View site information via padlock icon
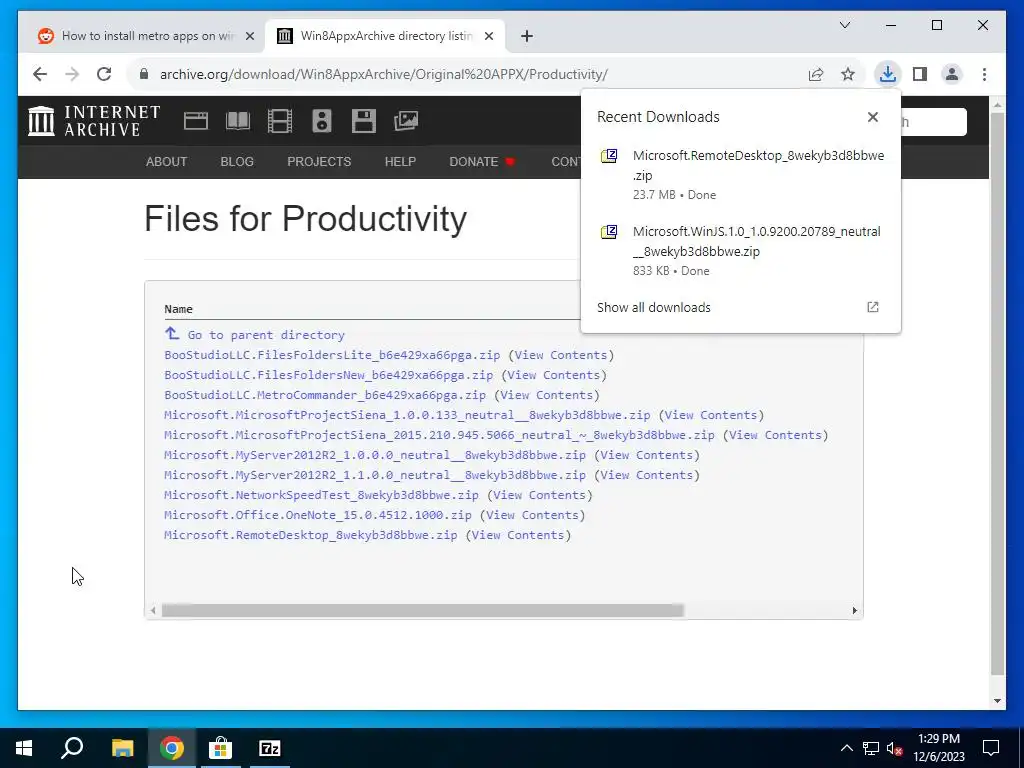This screenshot has height=768, width=1024. click(144, 74)
